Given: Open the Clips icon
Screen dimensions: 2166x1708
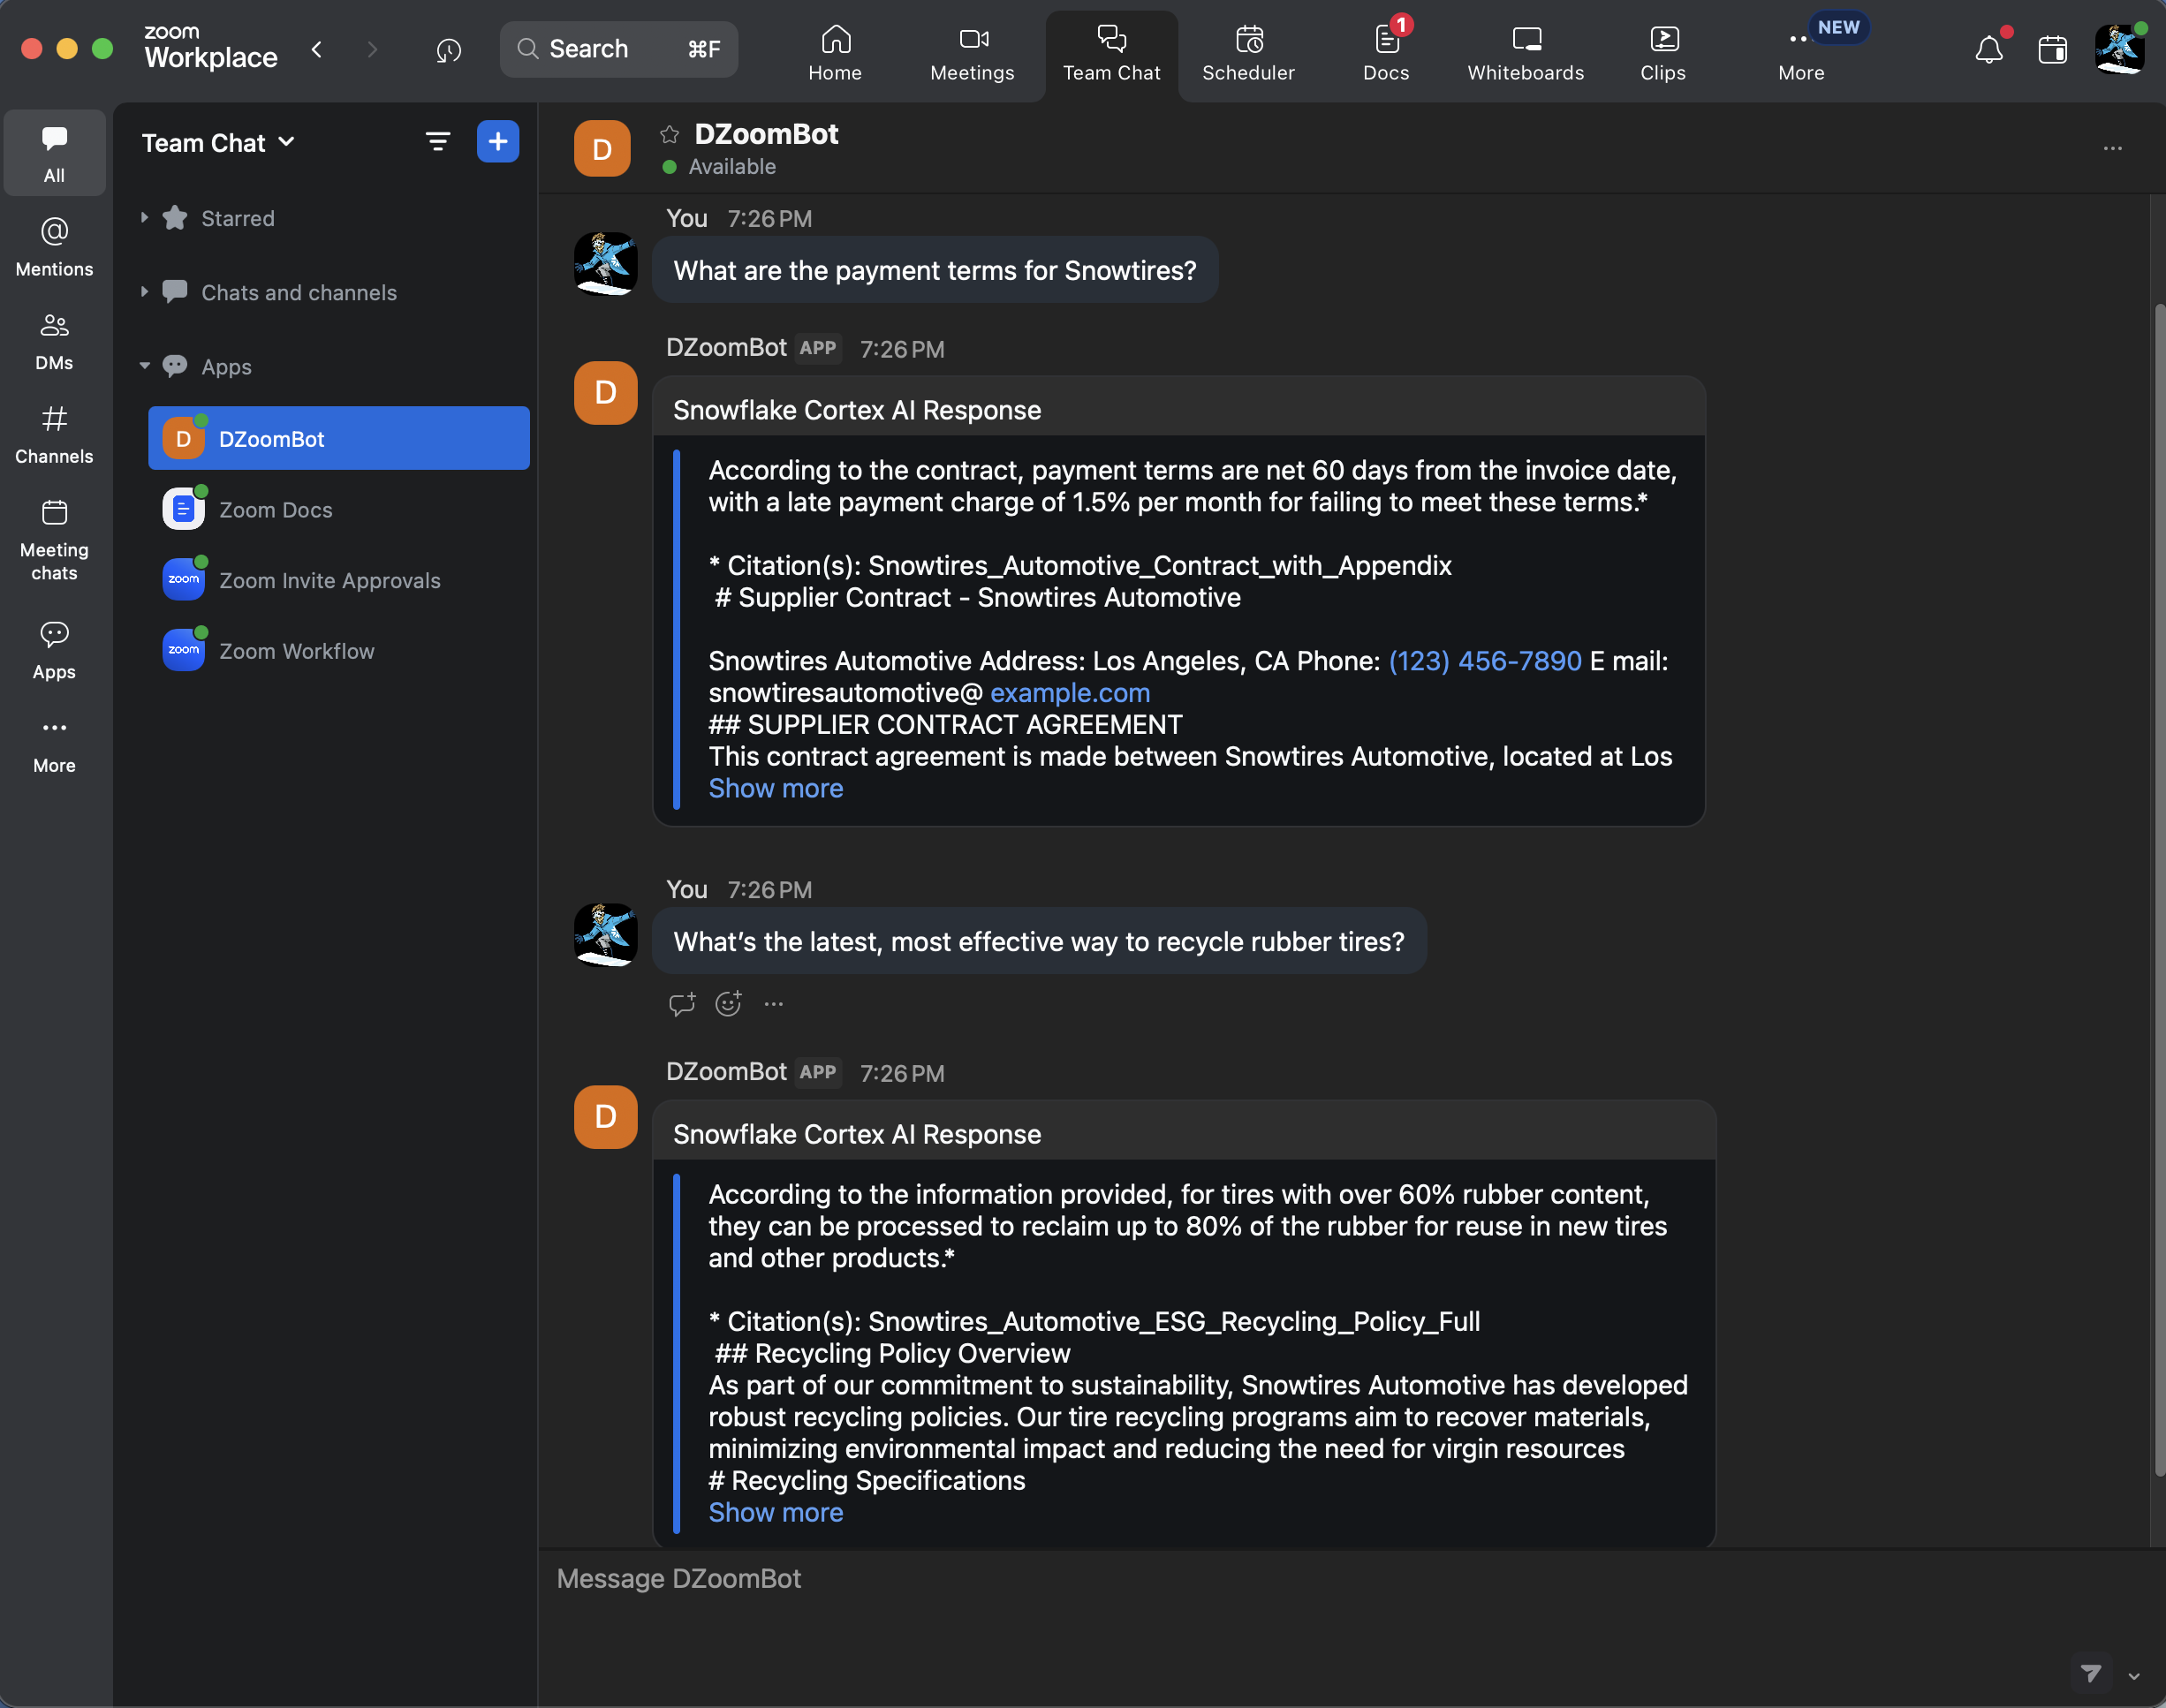Looking at the screenshot, I should point(1662,54).
